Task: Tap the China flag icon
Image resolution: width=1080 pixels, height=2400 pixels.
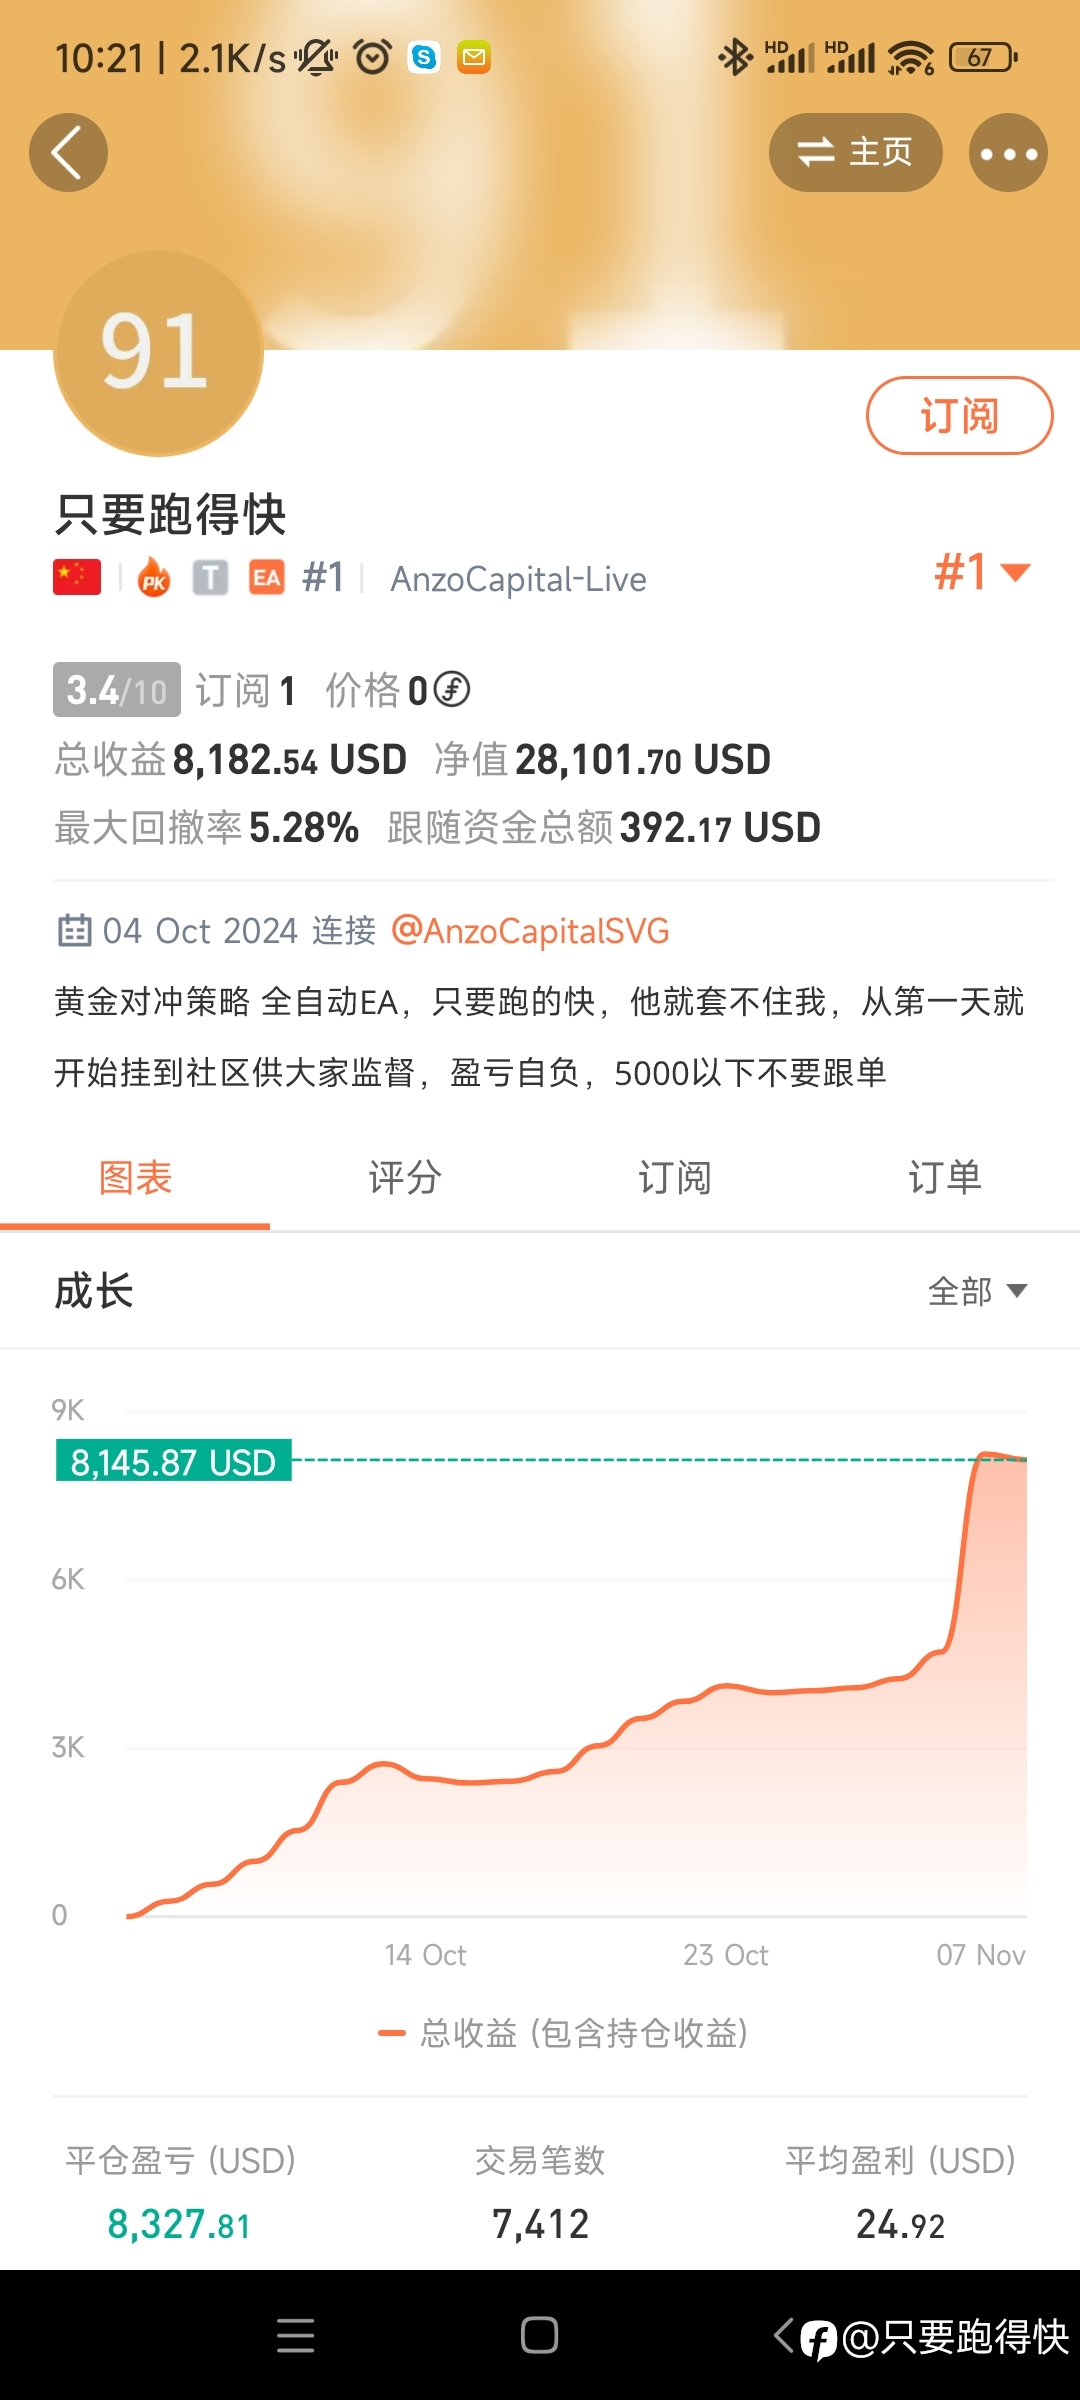Action: [77, 578]
